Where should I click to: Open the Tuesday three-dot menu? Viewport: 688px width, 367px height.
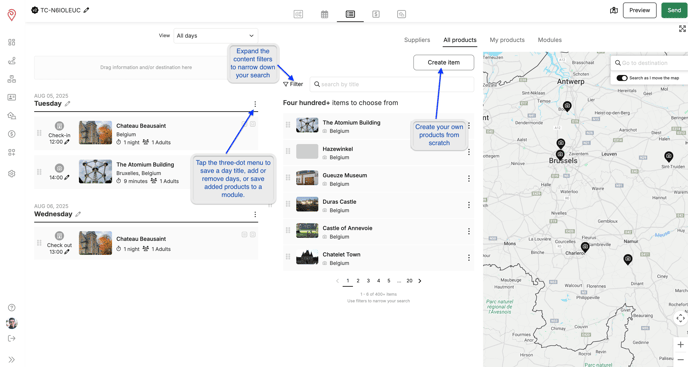coord(255,104)
